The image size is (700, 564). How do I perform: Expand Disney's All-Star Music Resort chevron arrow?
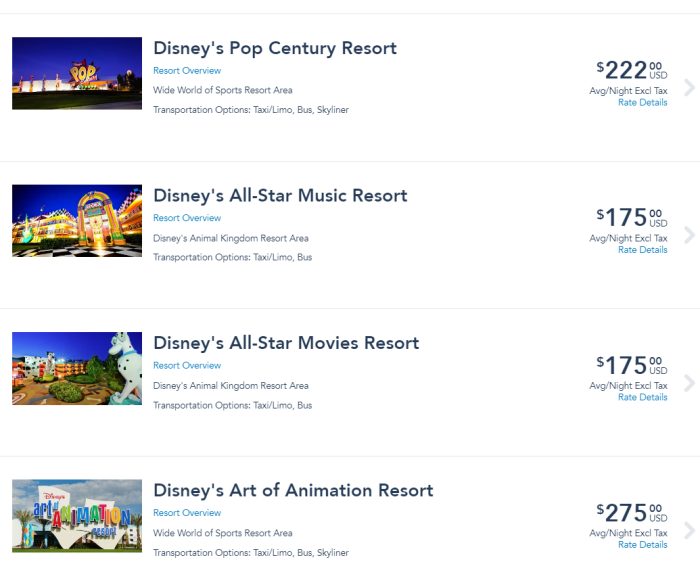(x=689, y=235)
